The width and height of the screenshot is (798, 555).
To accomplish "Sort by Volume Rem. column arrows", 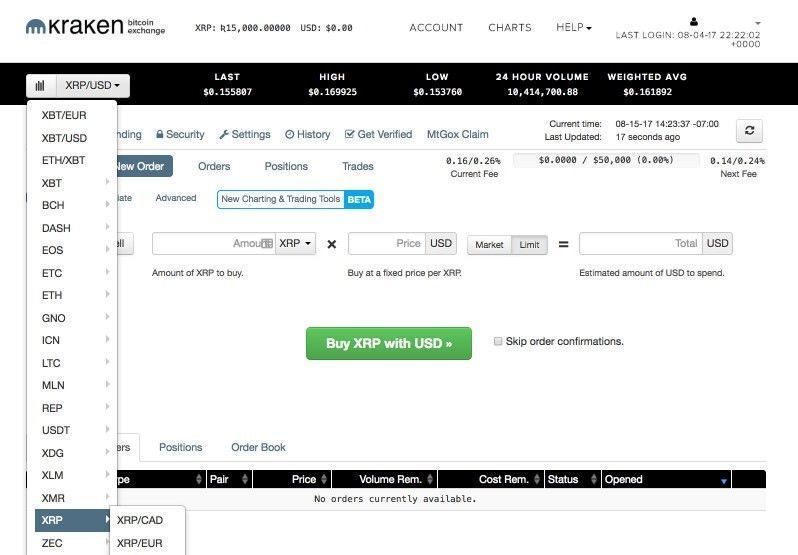I will 430,479.
